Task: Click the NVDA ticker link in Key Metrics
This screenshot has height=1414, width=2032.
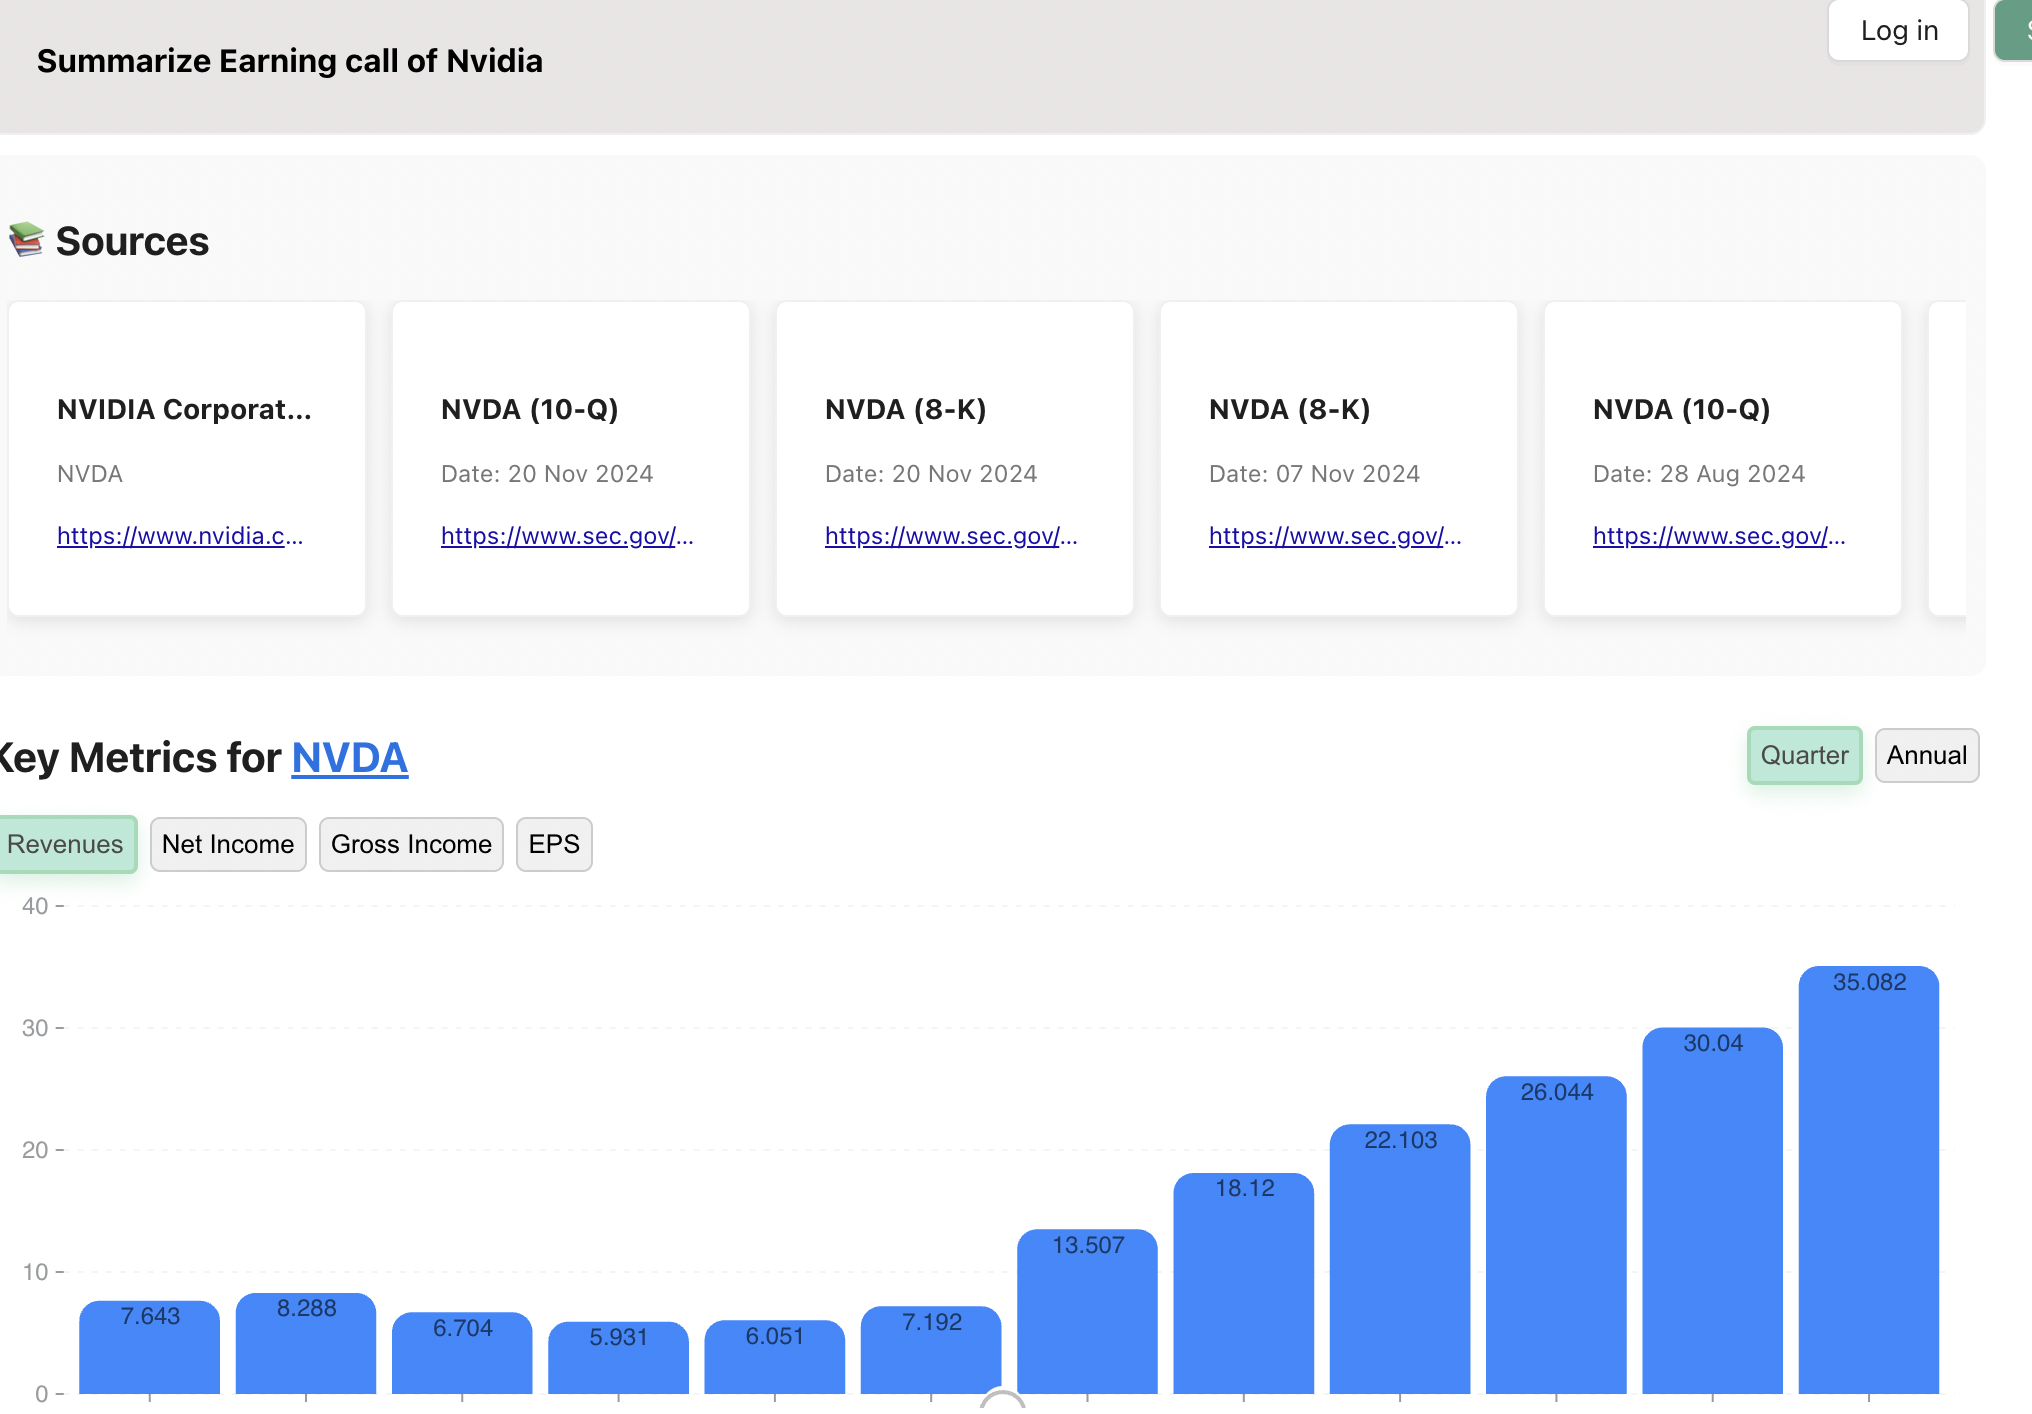Action: 350,758
